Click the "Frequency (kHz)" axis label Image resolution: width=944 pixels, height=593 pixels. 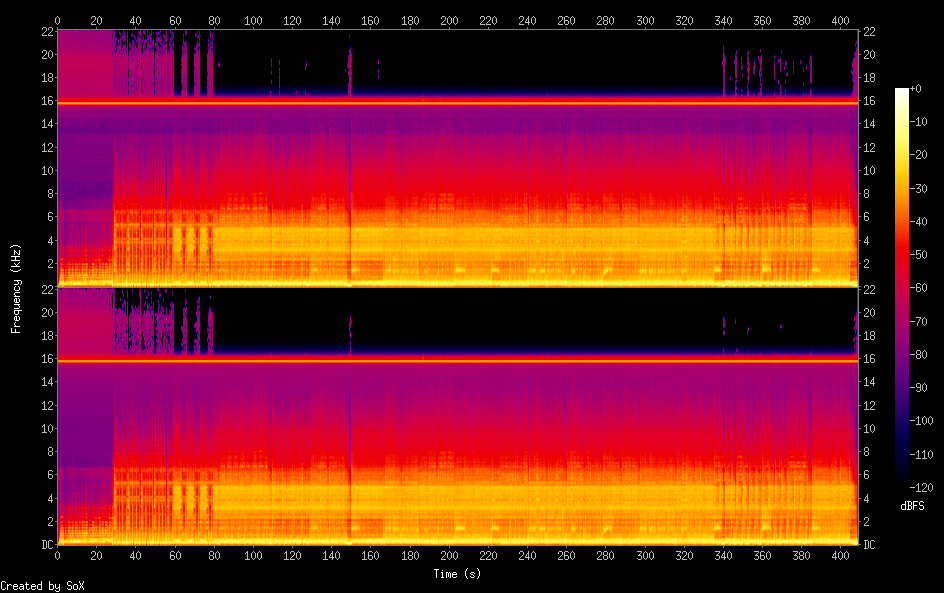[16, 289]
